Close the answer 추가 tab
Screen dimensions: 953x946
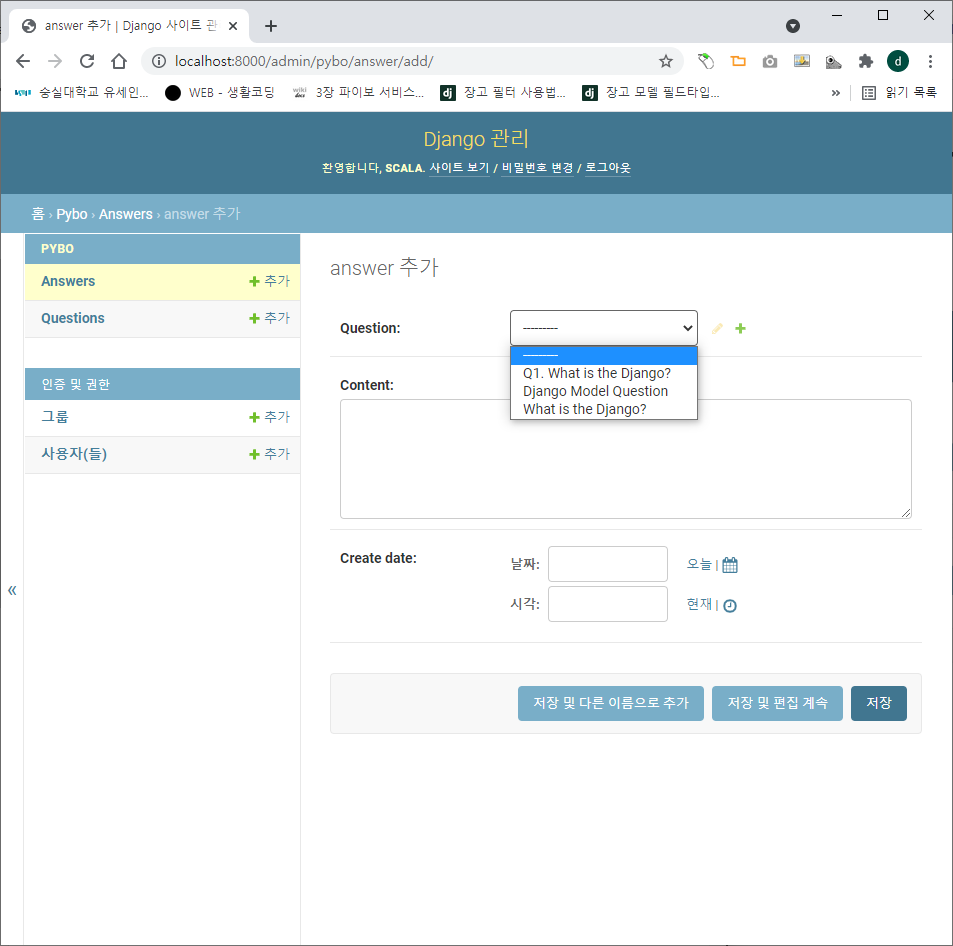pyautogui.click(x=233, y=26)
